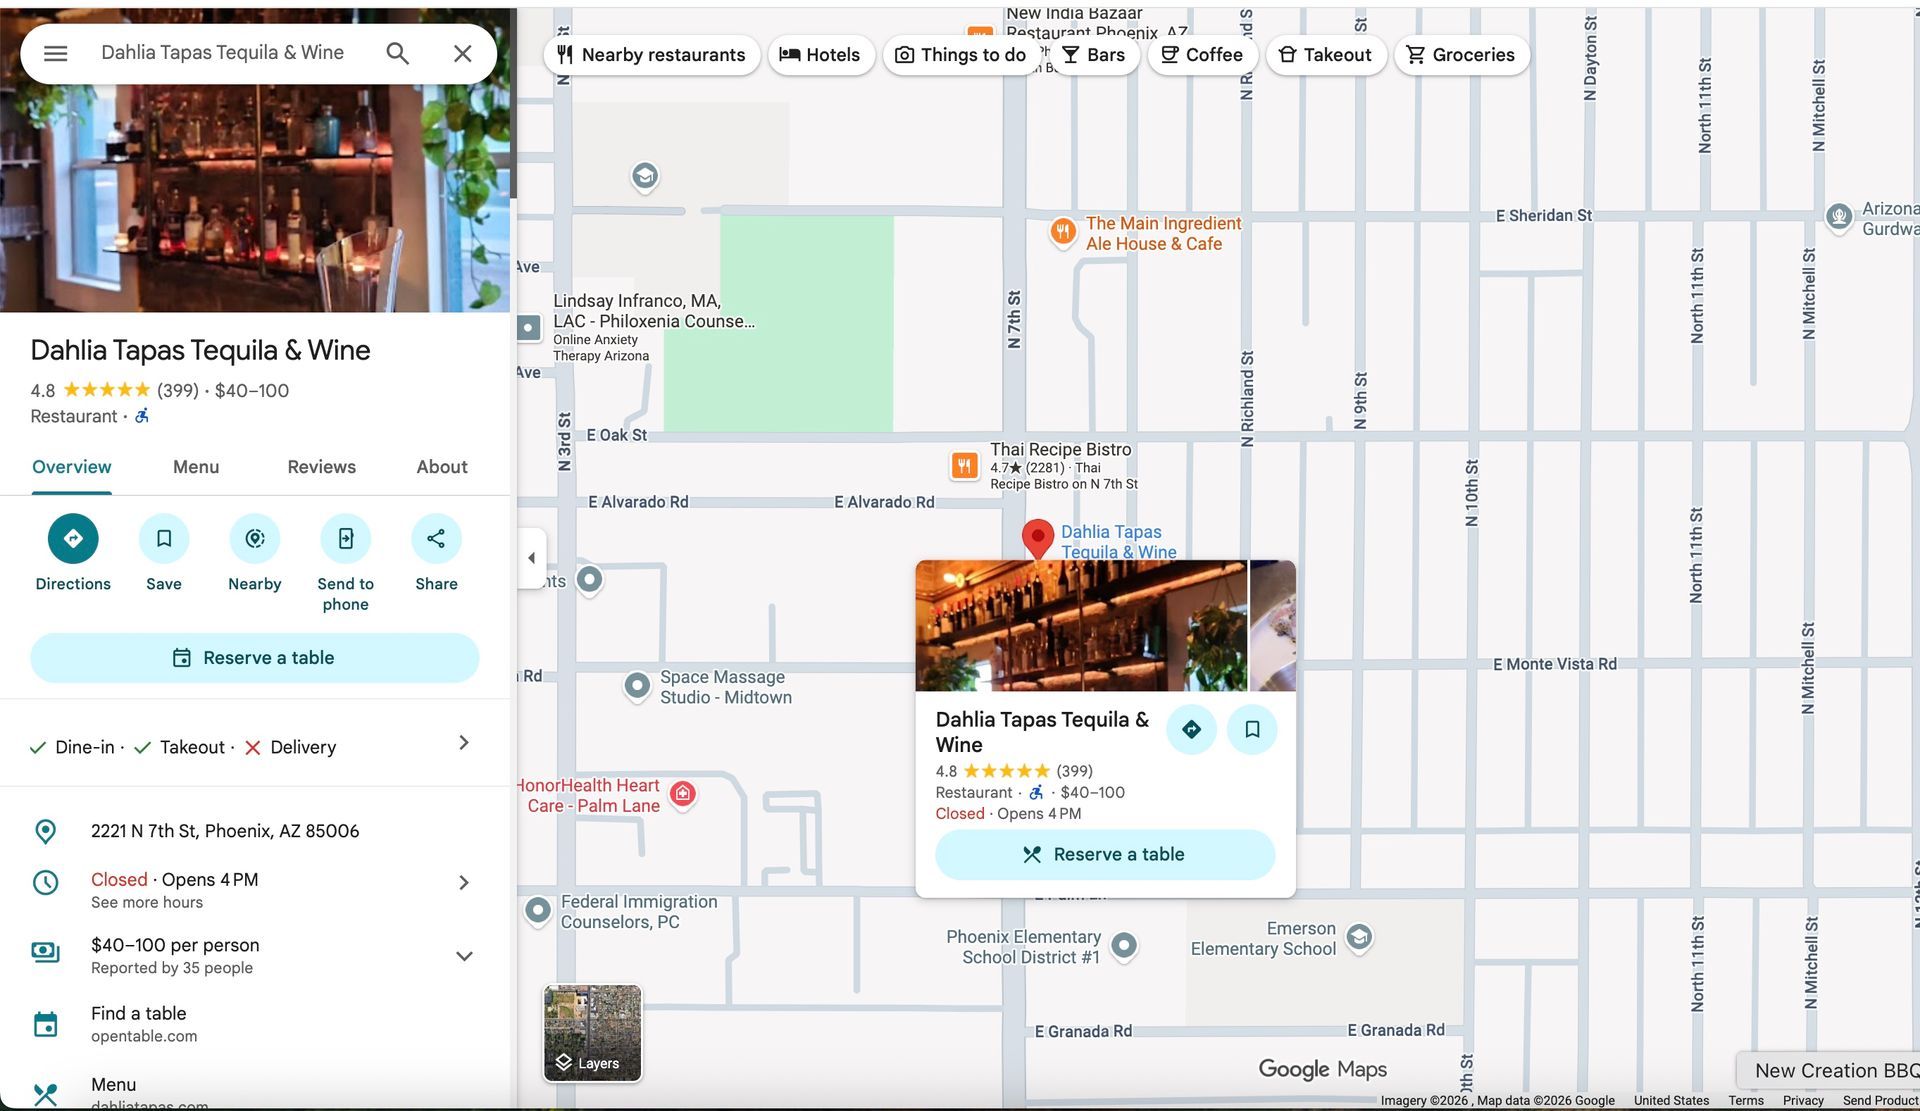Click the address 2221 N 7th St

(225, 831)
